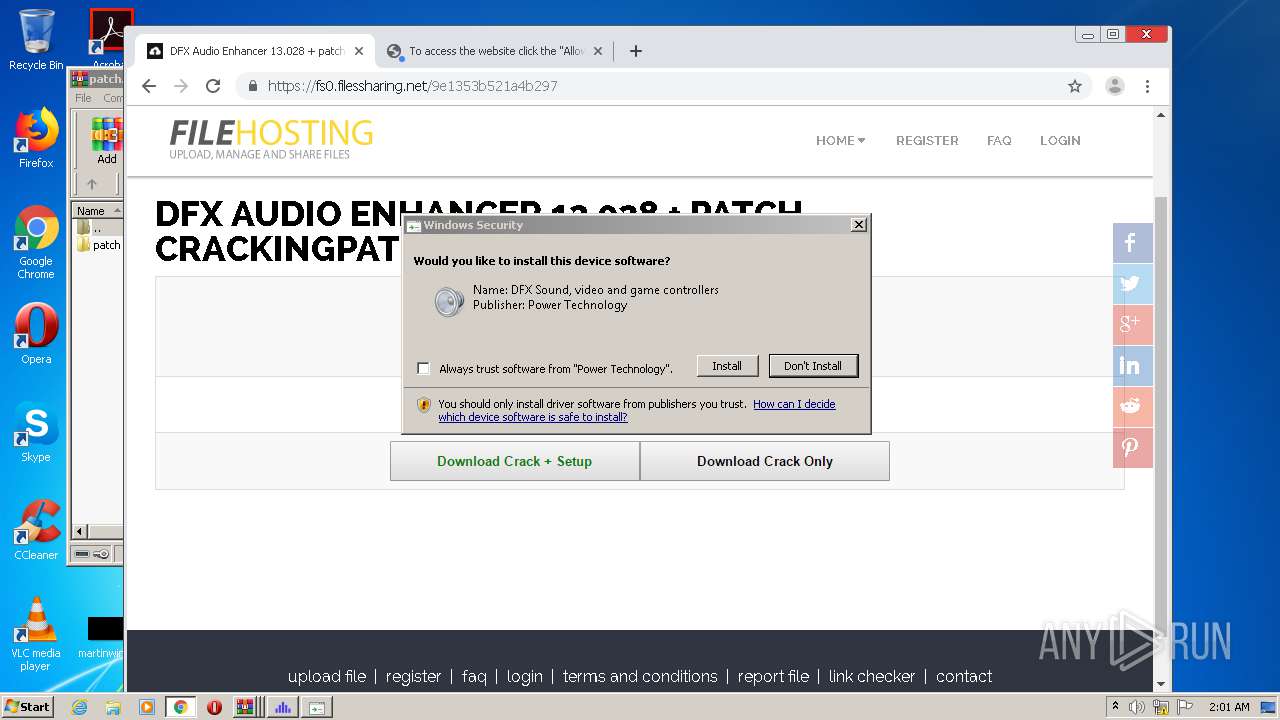
Task: Open 'contact' footer link
Action: pyautogui.click(x=964, y=677)
